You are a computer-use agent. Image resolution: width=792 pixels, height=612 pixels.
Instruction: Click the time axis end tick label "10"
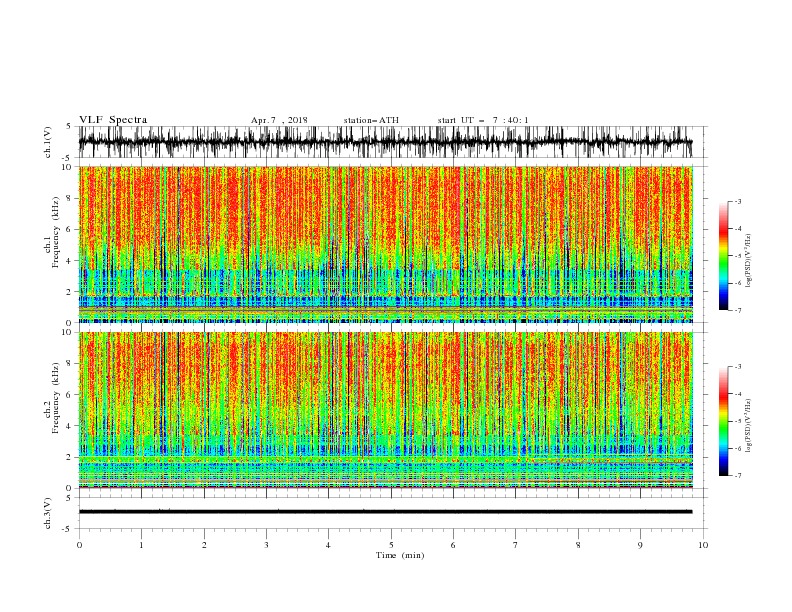pos(703,545)
